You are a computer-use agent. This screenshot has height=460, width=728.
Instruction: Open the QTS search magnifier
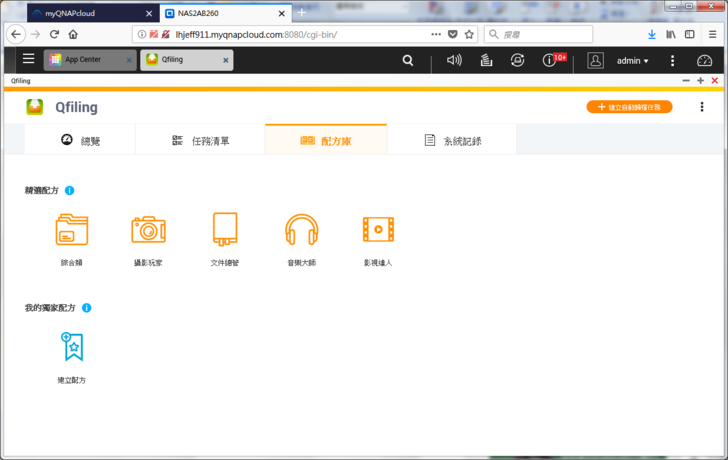click(407, 60)
